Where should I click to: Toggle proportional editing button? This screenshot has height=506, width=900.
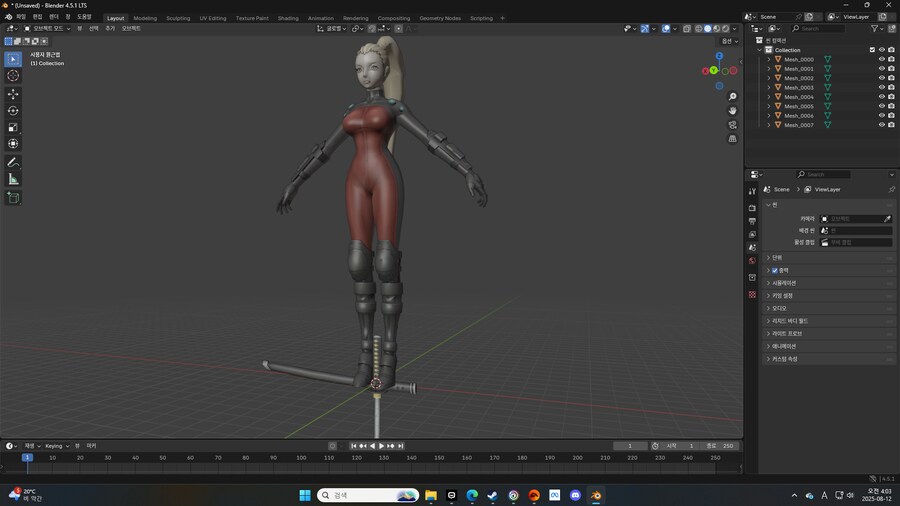[x=398, y=28]
